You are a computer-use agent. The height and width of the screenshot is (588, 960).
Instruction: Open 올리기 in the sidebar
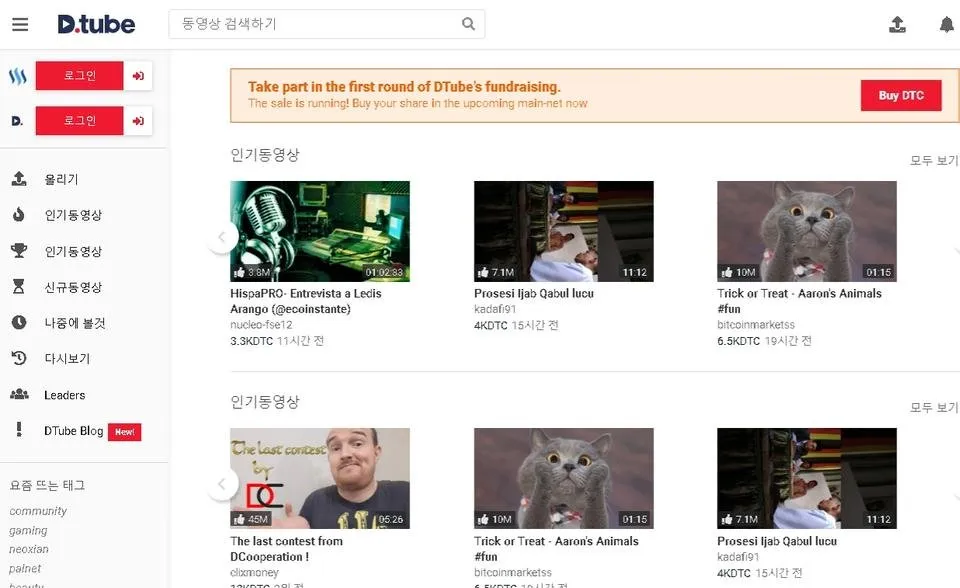61,179
